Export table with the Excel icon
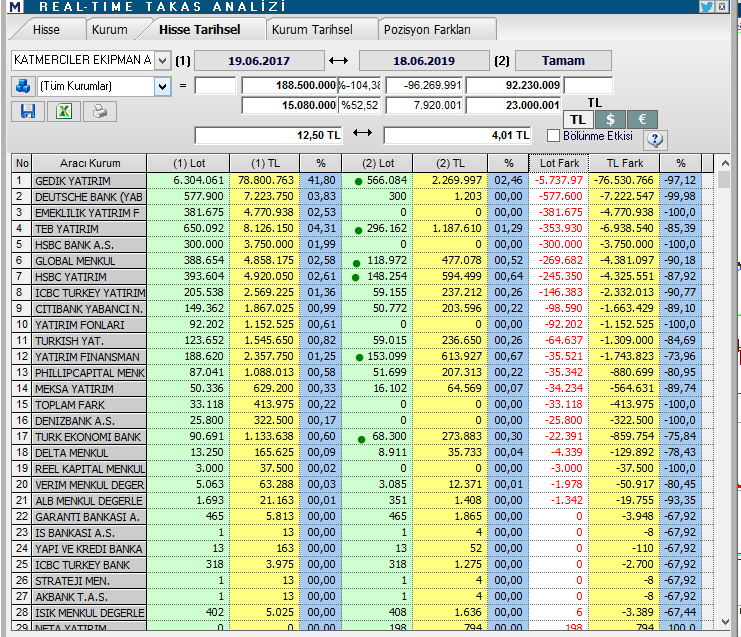 pyautogui.click(x=64, y=112)
